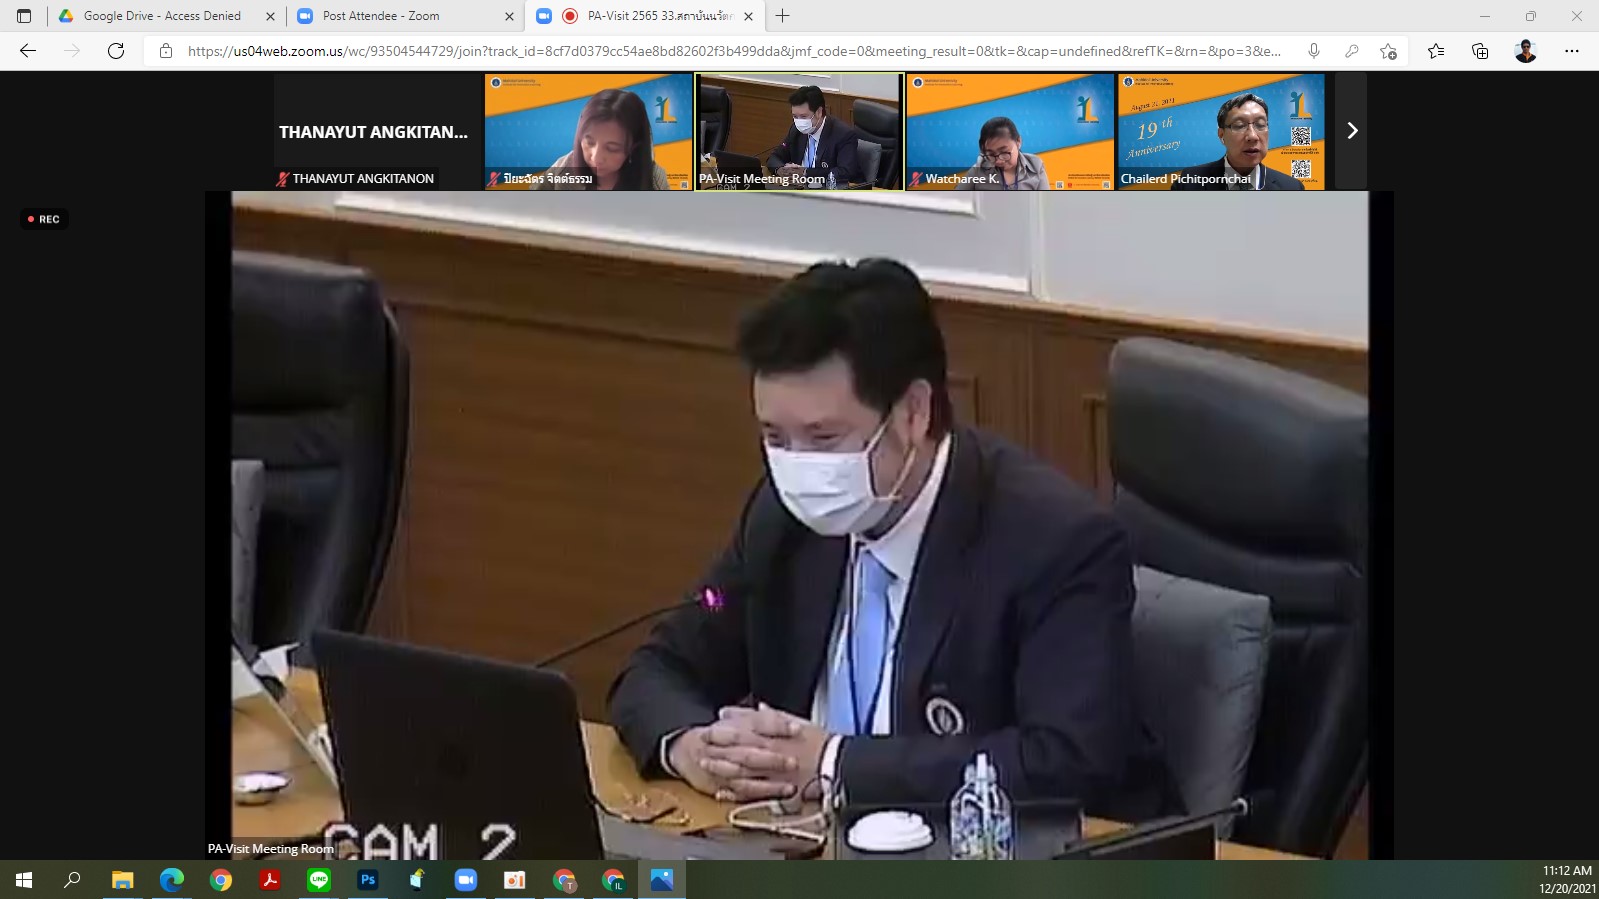
Task: Select Chailerd Pichitpornchai video thumbnail
Action: click(x=1220, y=131)
